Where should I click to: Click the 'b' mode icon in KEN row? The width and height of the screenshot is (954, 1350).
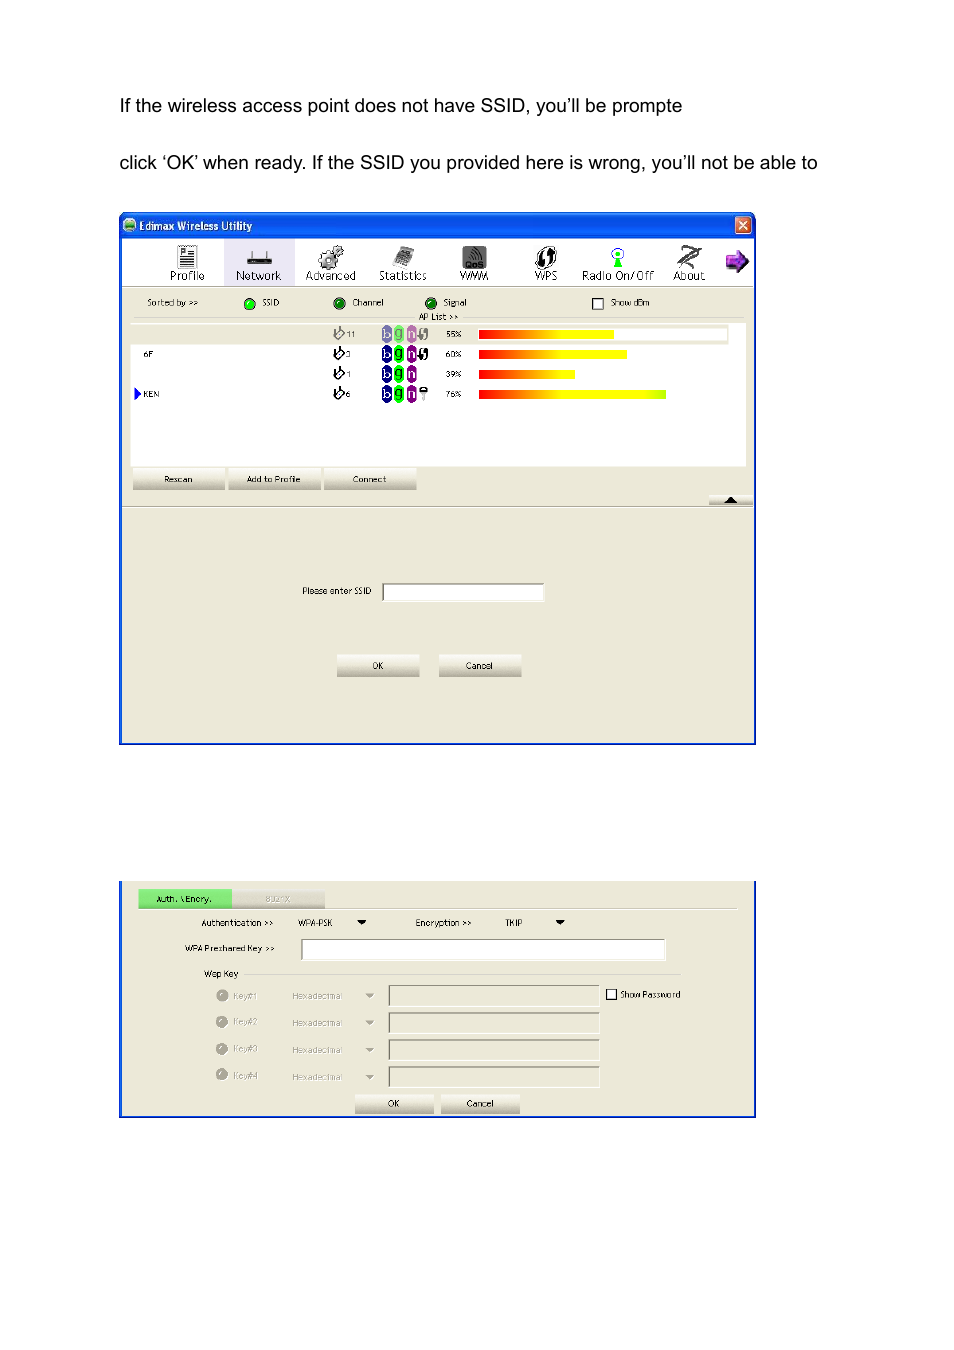(387, 394)
